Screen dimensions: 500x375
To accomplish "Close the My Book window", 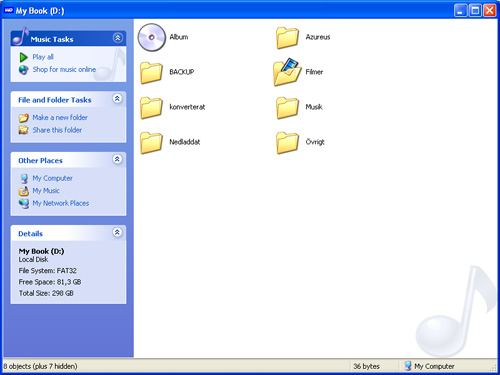I will tap(490, 11).
